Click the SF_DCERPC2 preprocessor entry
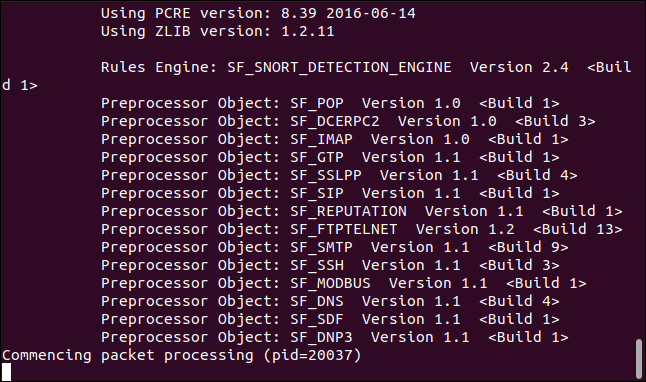 [x=348, y=121]
